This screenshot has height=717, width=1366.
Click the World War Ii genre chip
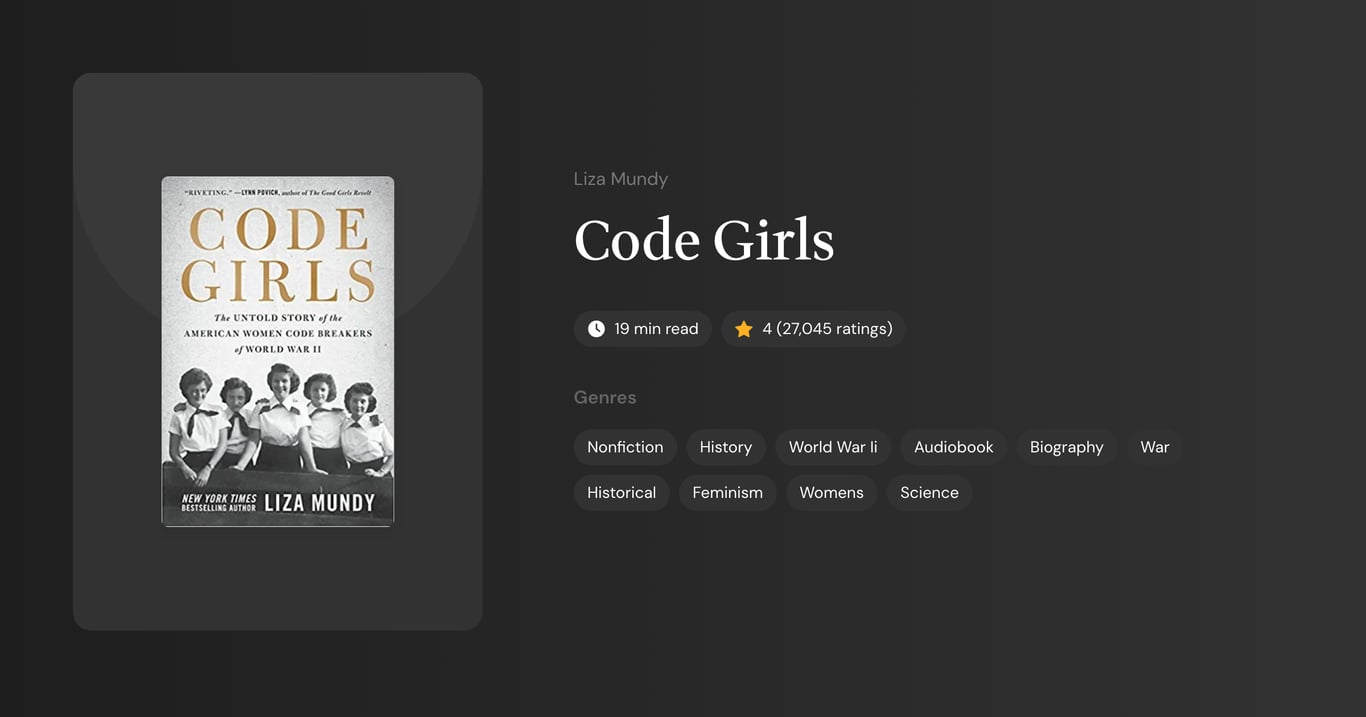point(832,447)
